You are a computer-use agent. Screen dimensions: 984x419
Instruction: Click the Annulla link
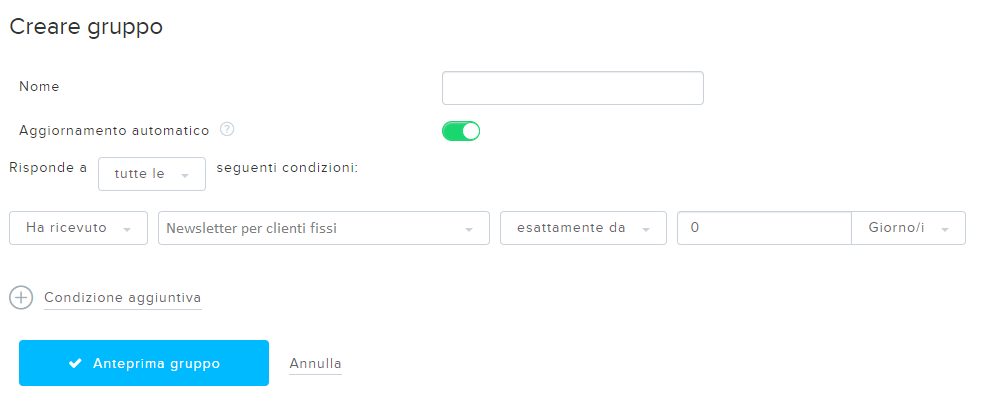(315, 364)
